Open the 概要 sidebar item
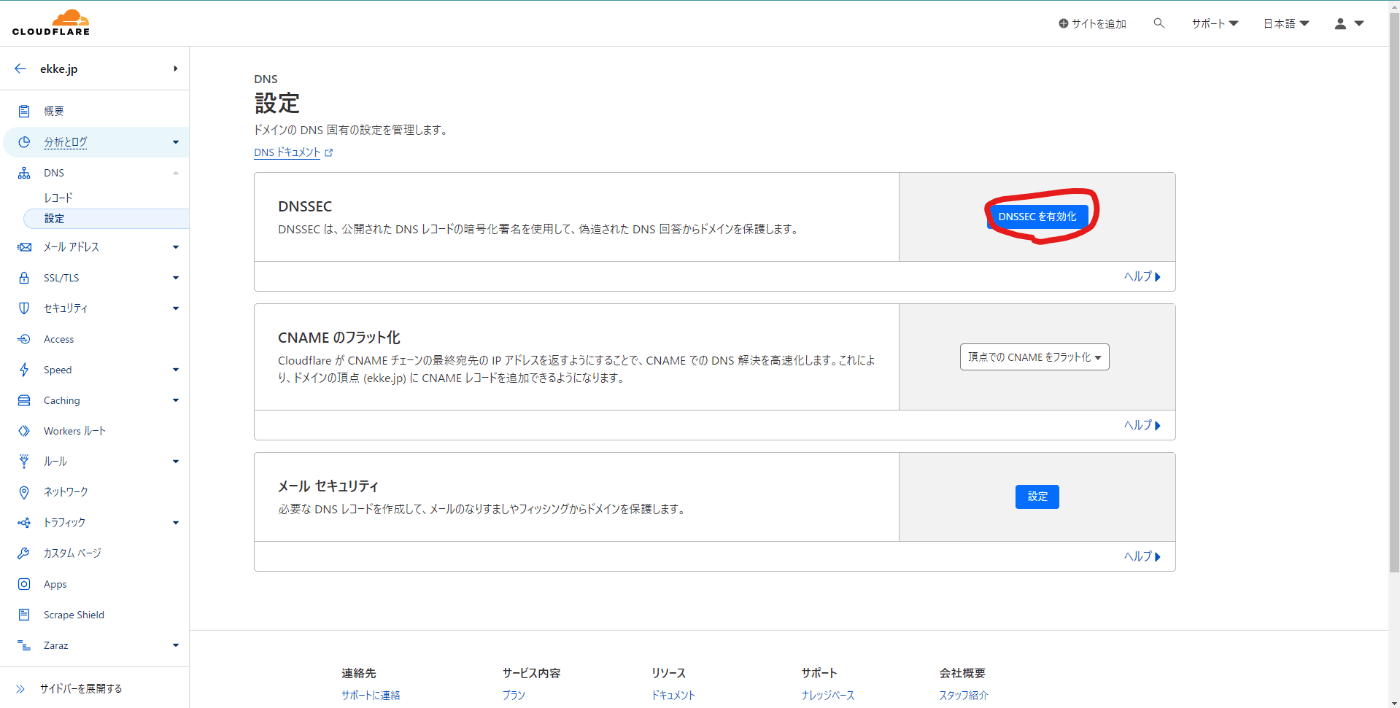Image resolution: width=1400 pixels, height=708 pixels. pyautogui.click(x=54, y=111)
